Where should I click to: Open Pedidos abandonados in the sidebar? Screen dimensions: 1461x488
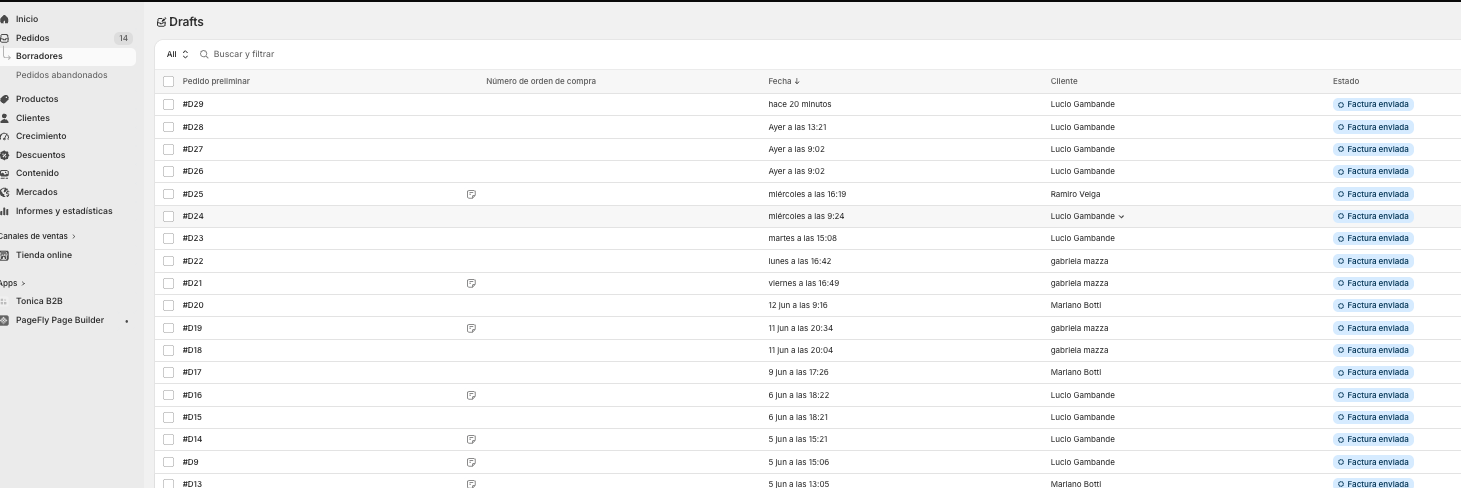(62, 75)
